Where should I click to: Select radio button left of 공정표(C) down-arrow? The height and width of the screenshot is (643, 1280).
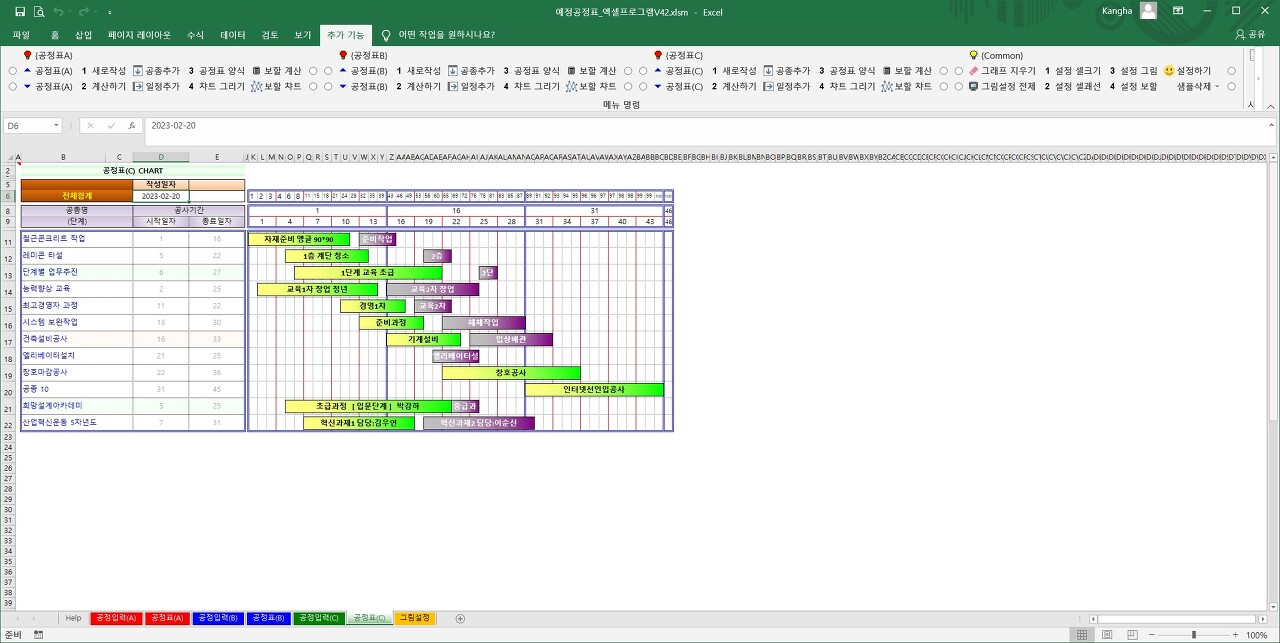tap(643, 87)
